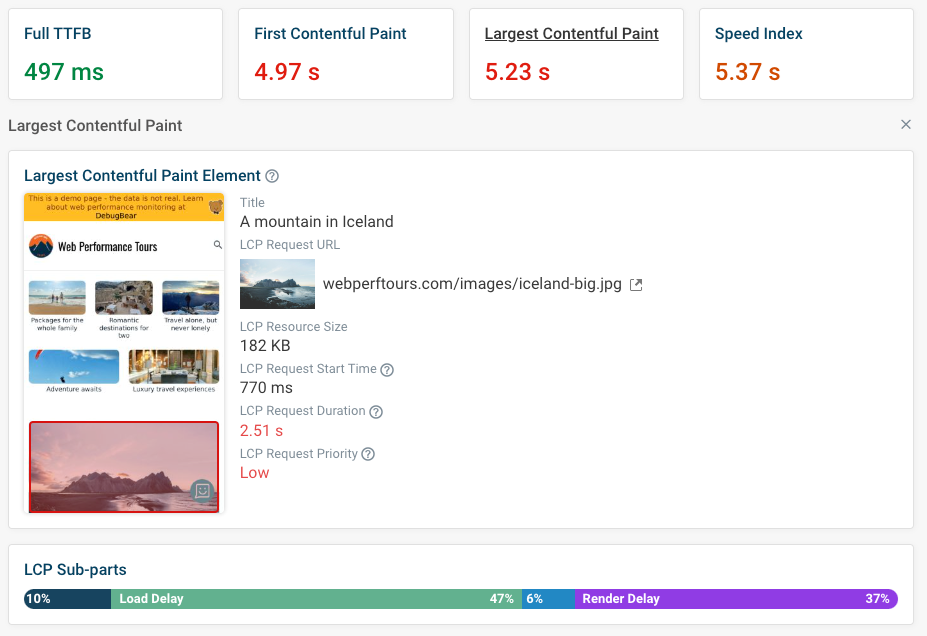The width and height of the screenshot is (927, 636).
Task: Click the '182 KB' resource size value
Action: coord(265,346)
